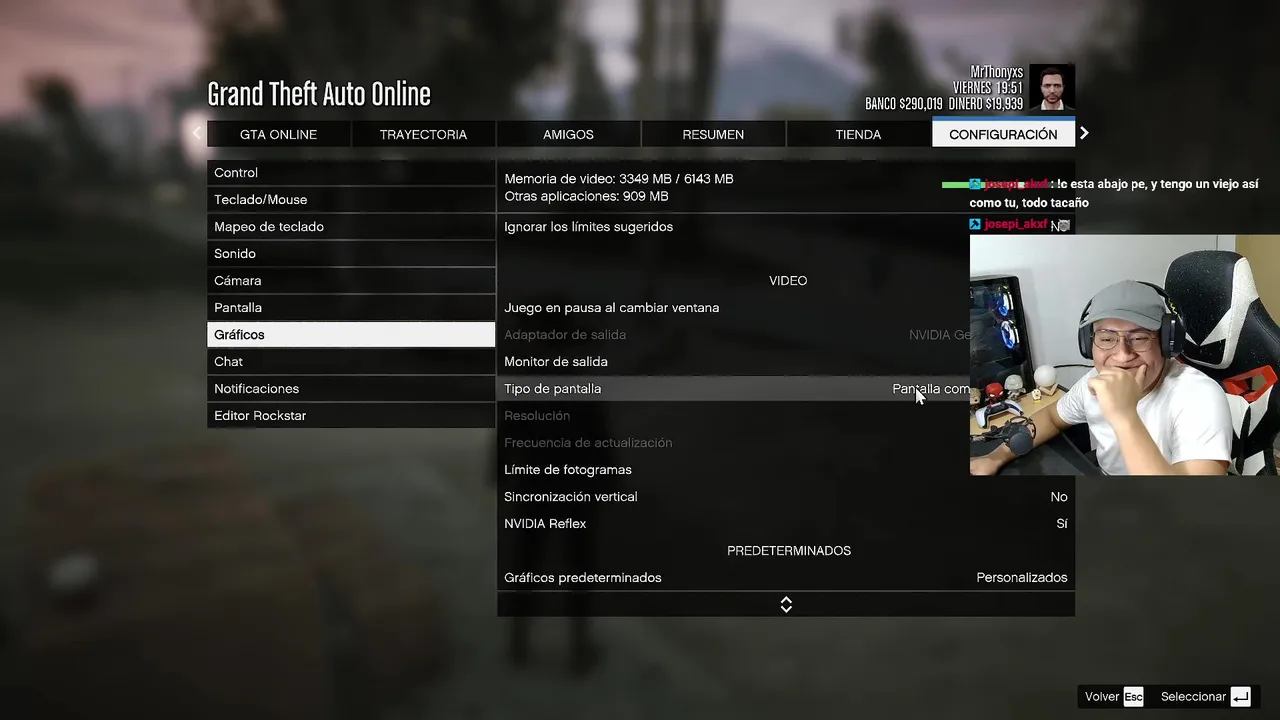Click the left arrow before GTA ONLINE tab

click(x=197, y=133)
